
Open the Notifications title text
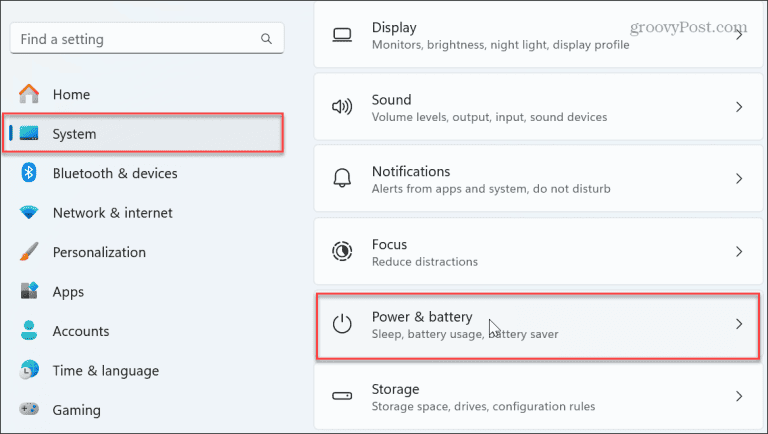click(410, 171)
